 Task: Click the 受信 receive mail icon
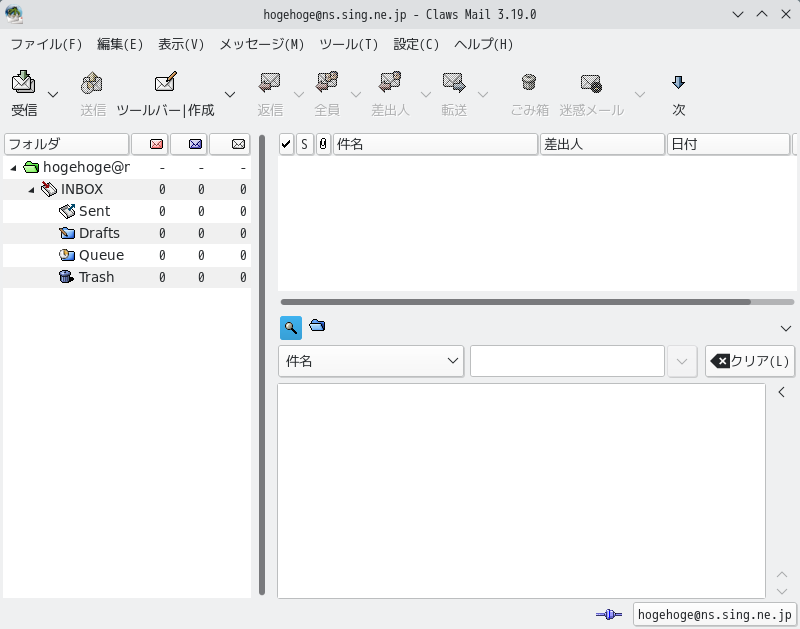click(23, 82)
